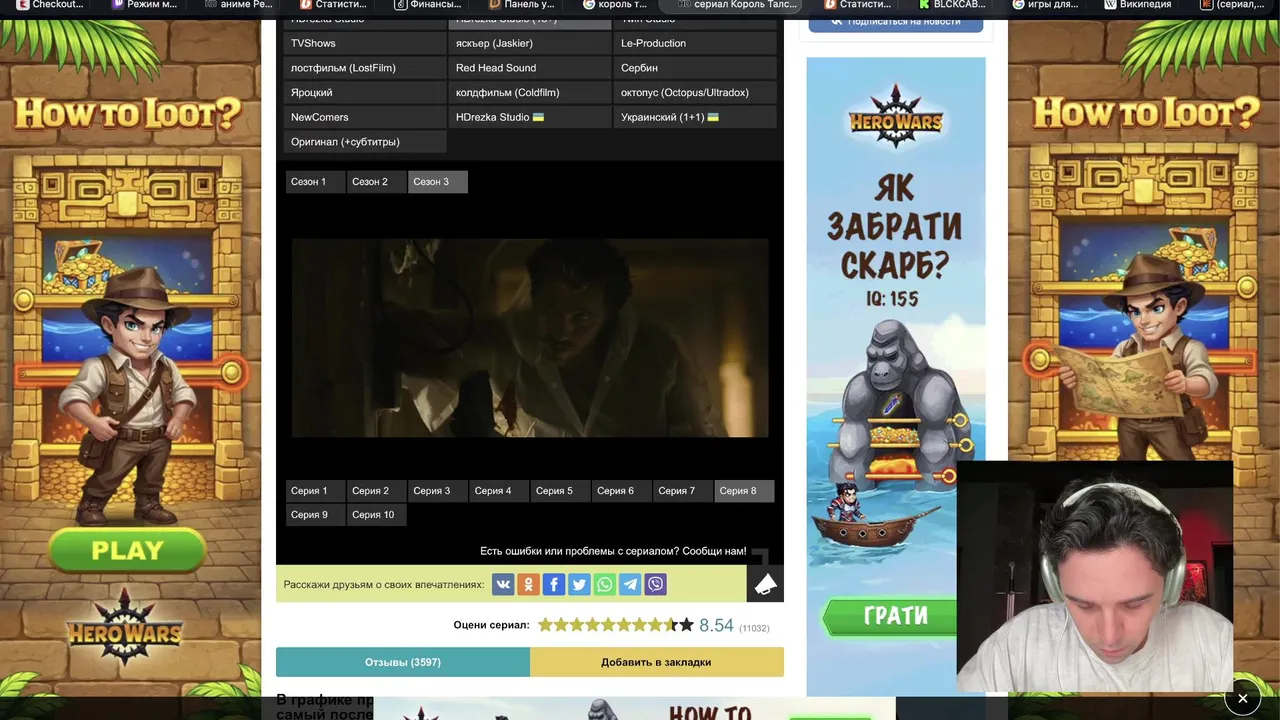The image size is (1280, 720).
Task: Open Hero Wars logo in sidebar ad
Action: pos(895,117)
